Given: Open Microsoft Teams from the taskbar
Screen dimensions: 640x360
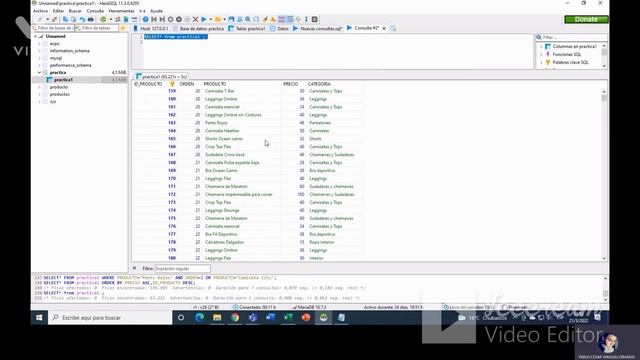Looking at the screenshot, I should (x=253, y=317).
